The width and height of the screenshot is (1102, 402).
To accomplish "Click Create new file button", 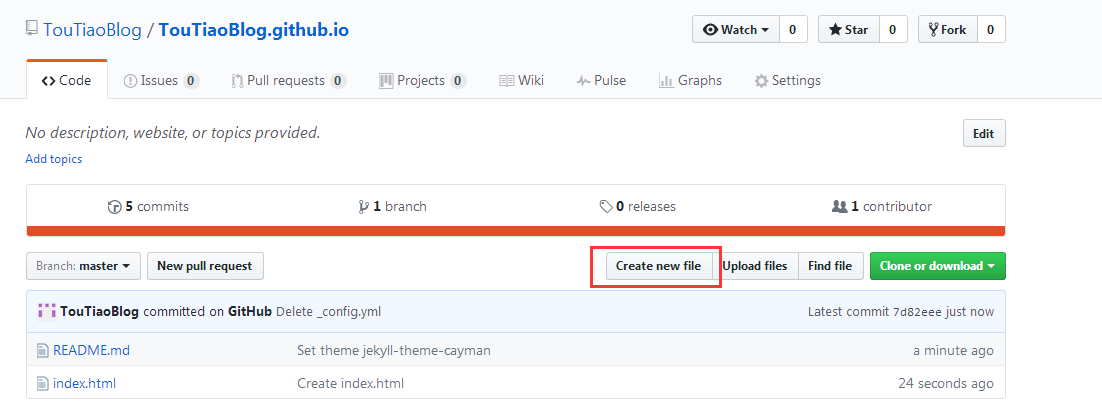I will point(659,266).
